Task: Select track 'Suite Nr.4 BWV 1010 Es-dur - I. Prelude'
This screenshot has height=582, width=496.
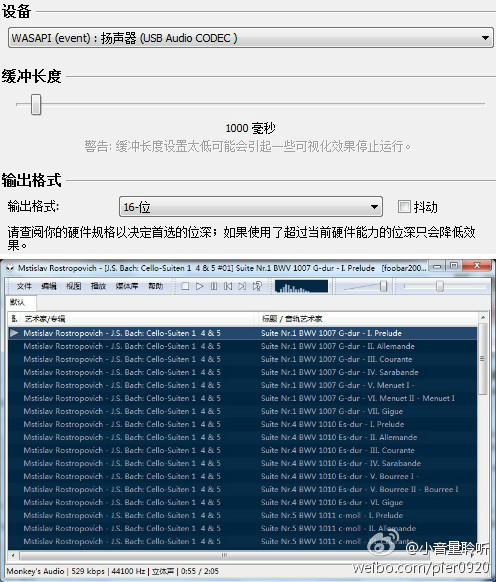Action: click(243, 424)
